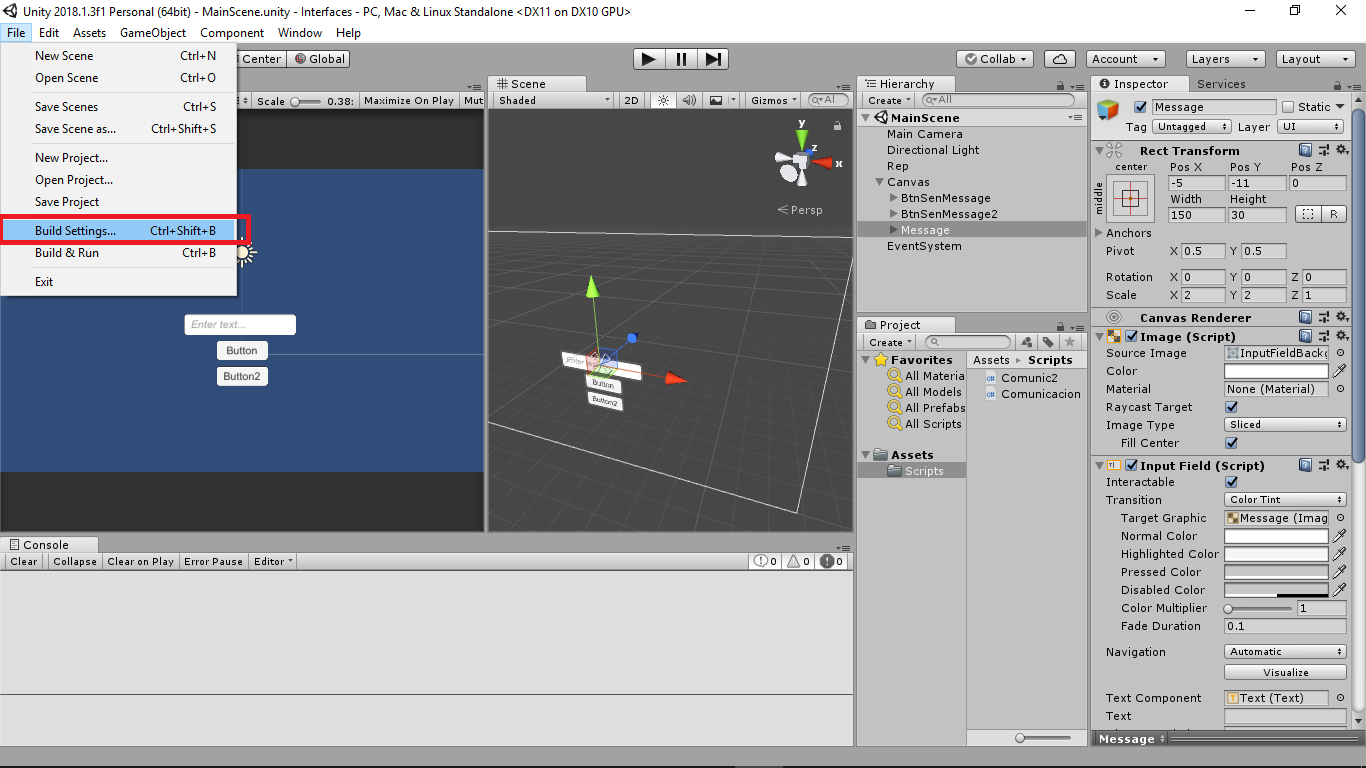Expand the BtnSenMessage hierarchy item
Viewport: 1366px width, 768px height.
coord(894,198)
